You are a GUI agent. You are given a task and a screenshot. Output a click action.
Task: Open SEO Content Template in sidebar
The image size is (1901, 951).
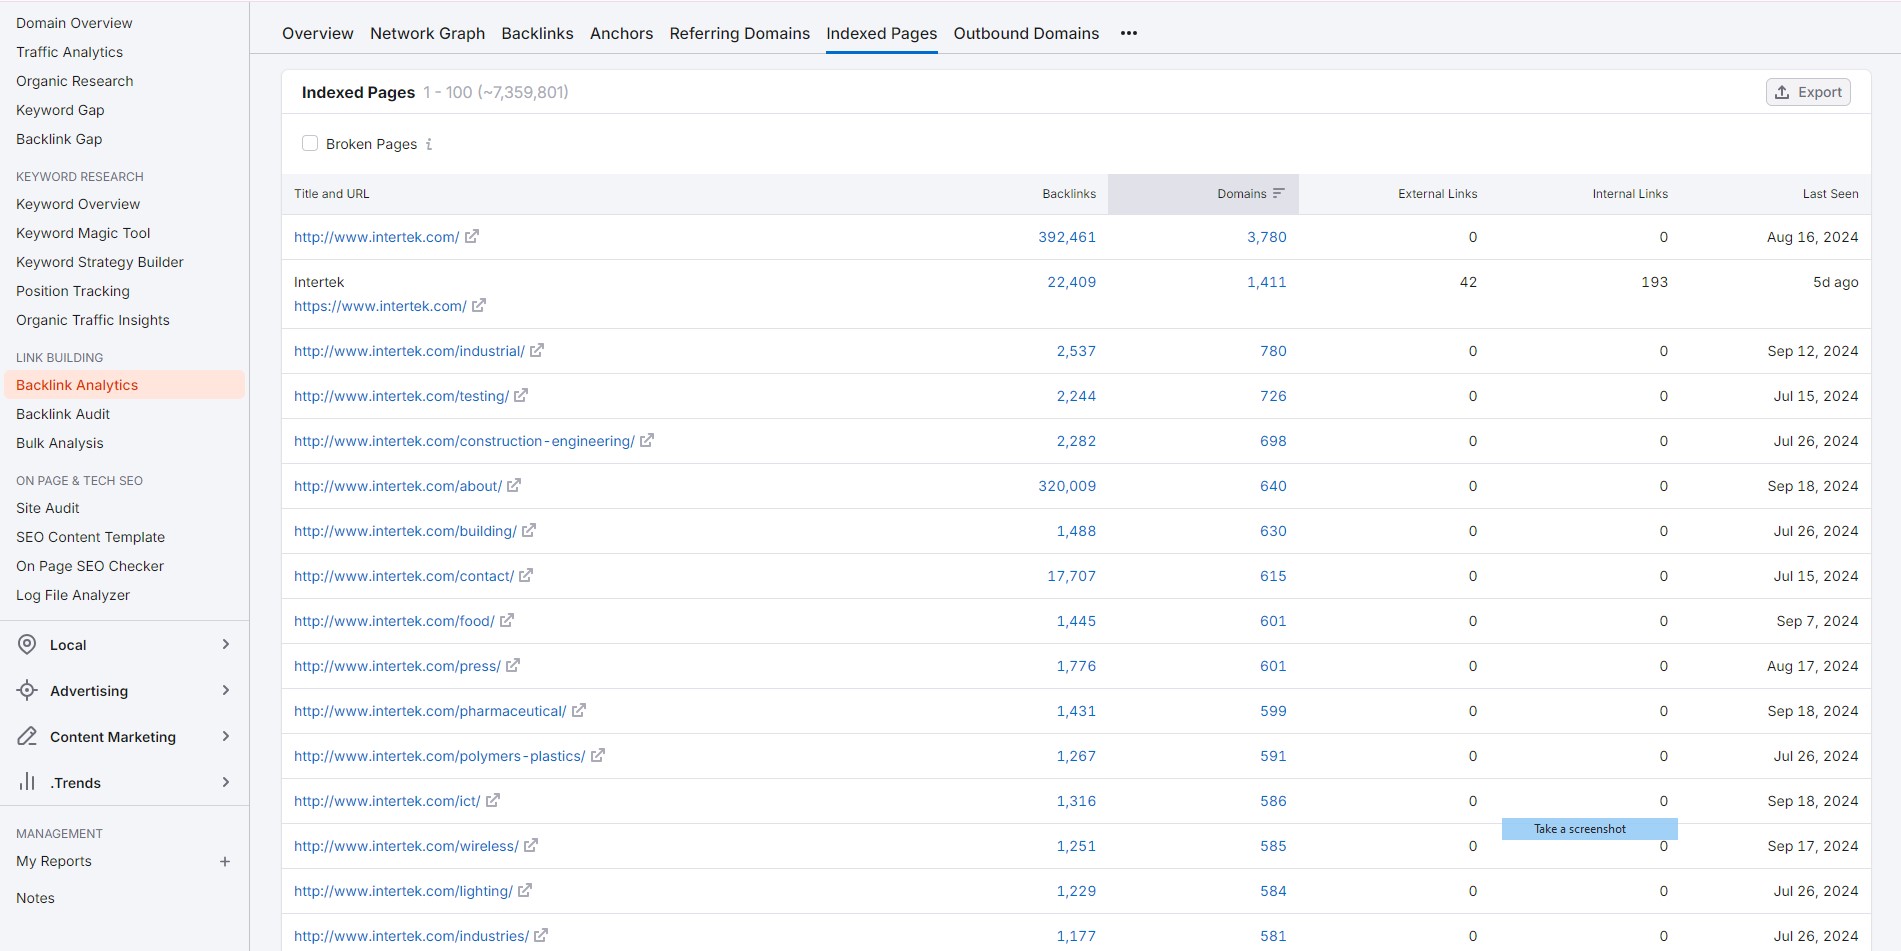90,537
